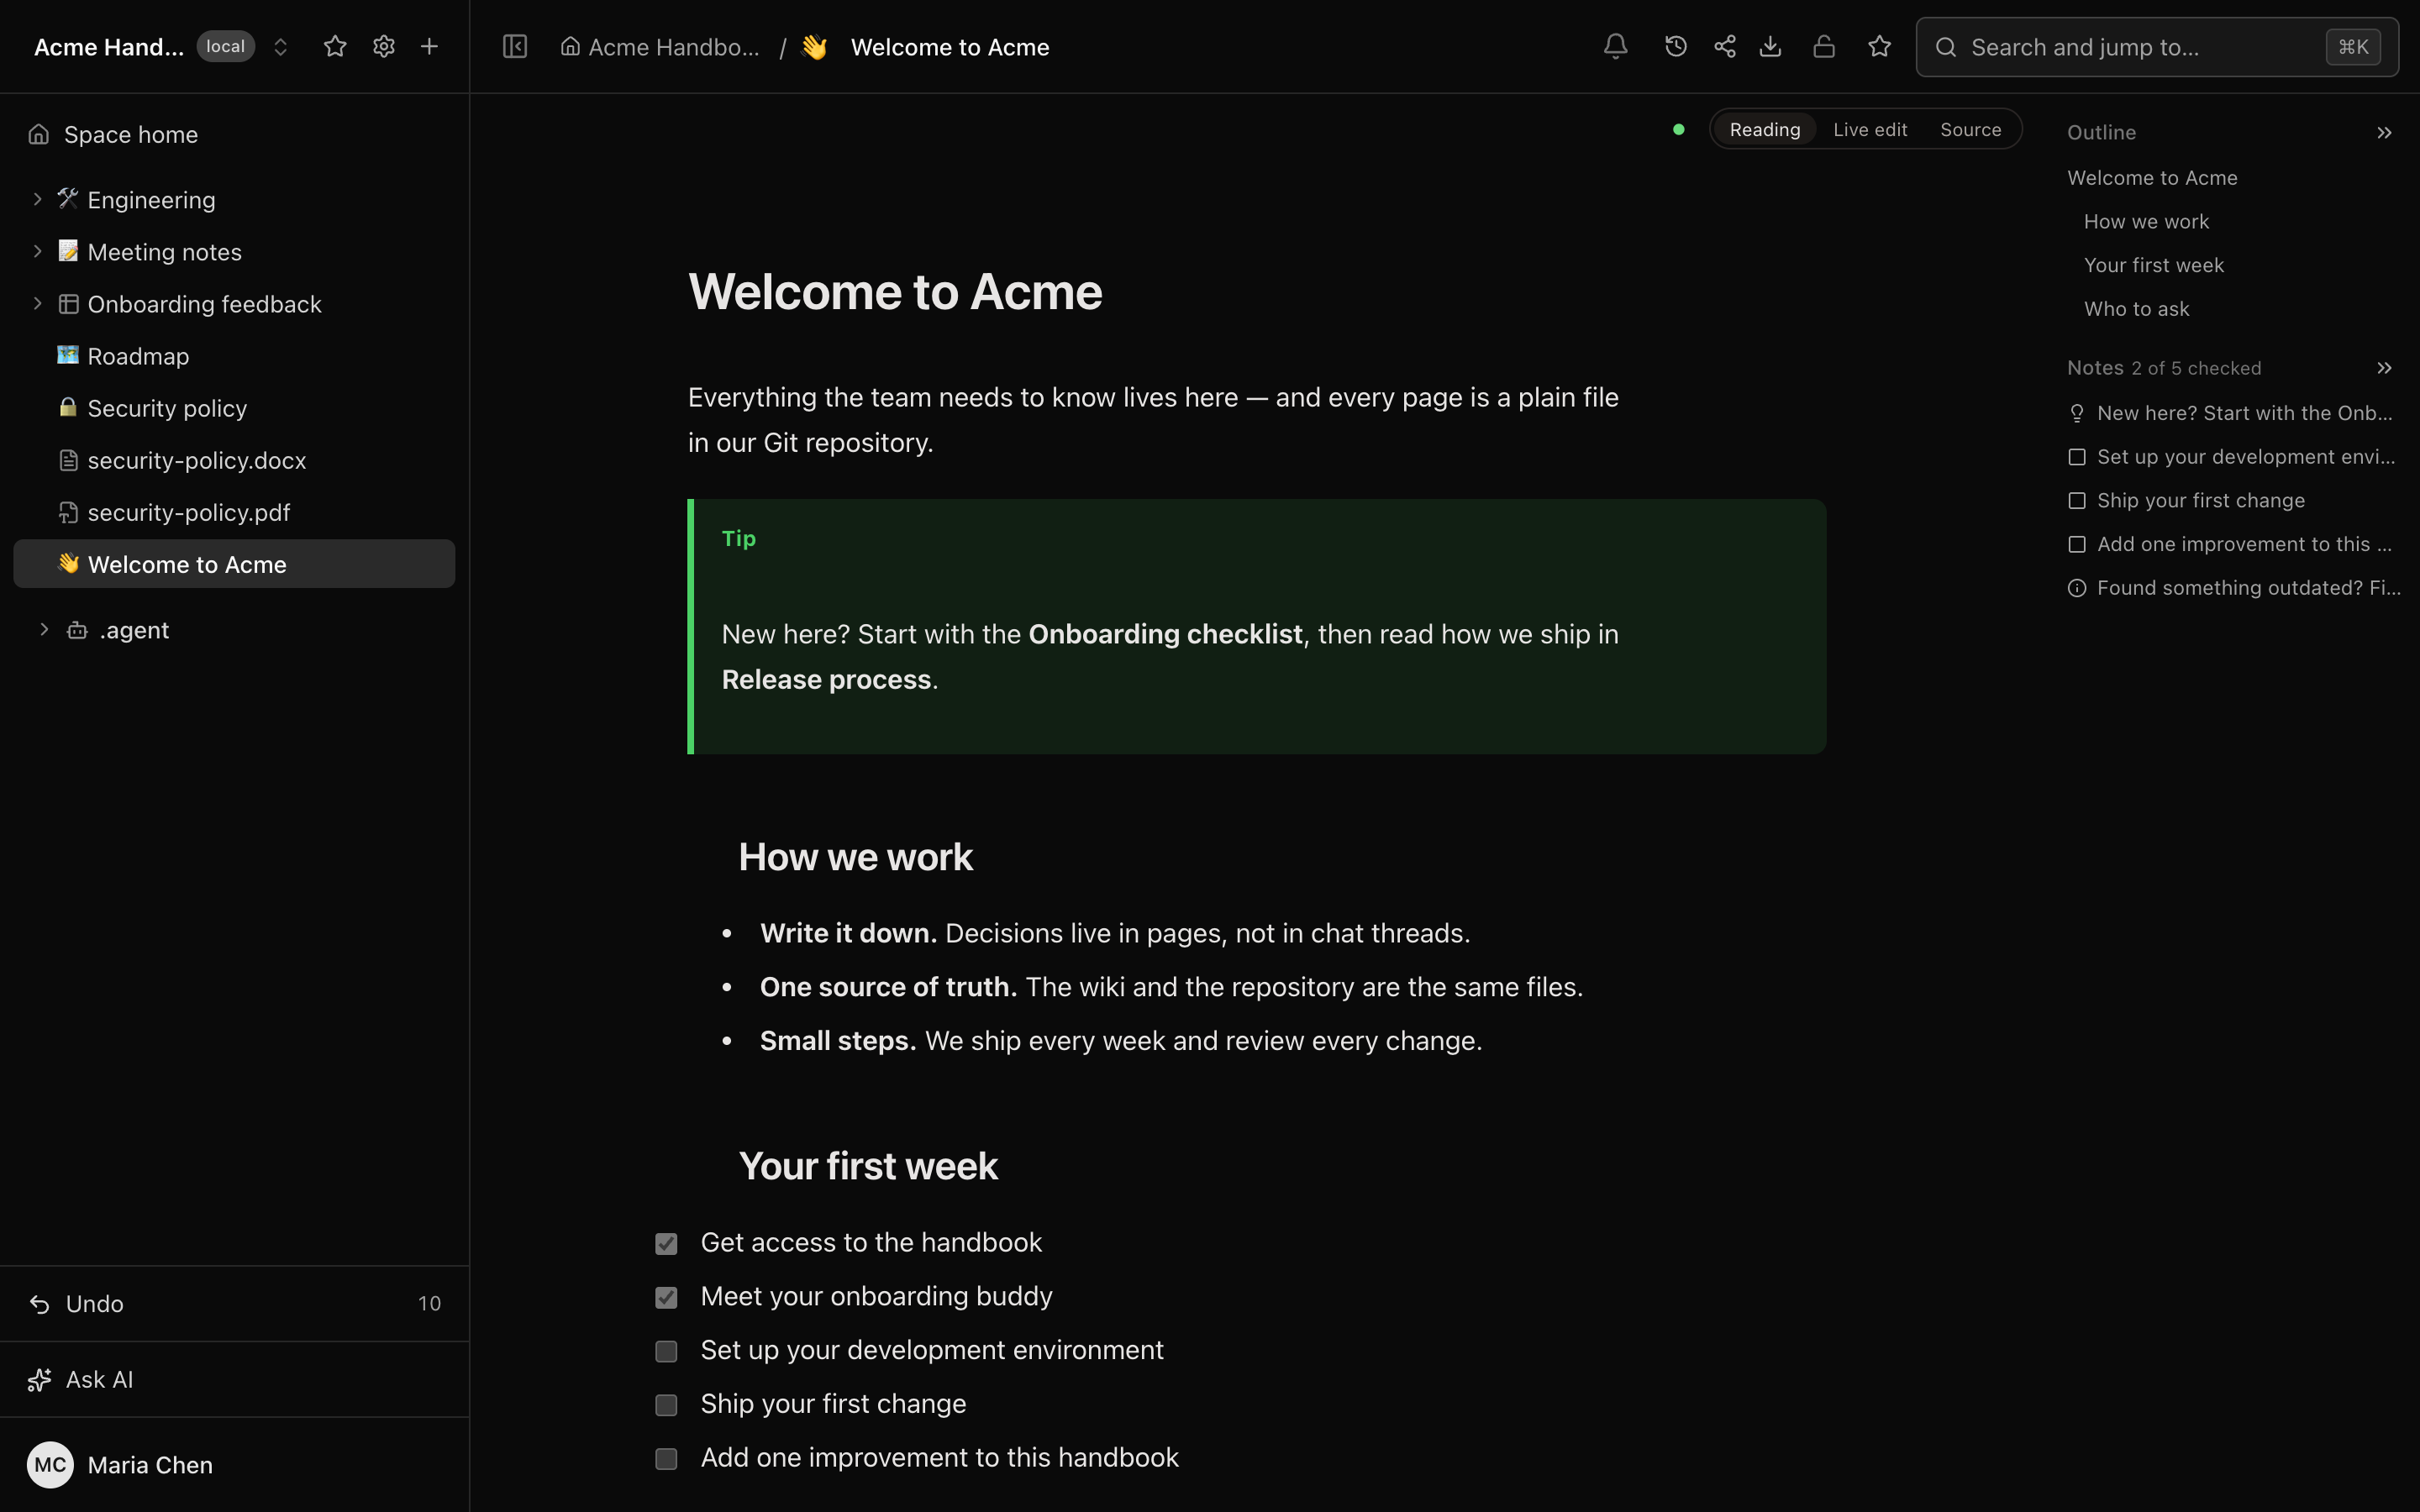Switch to Live edit mode

[x=1870, y=129]
